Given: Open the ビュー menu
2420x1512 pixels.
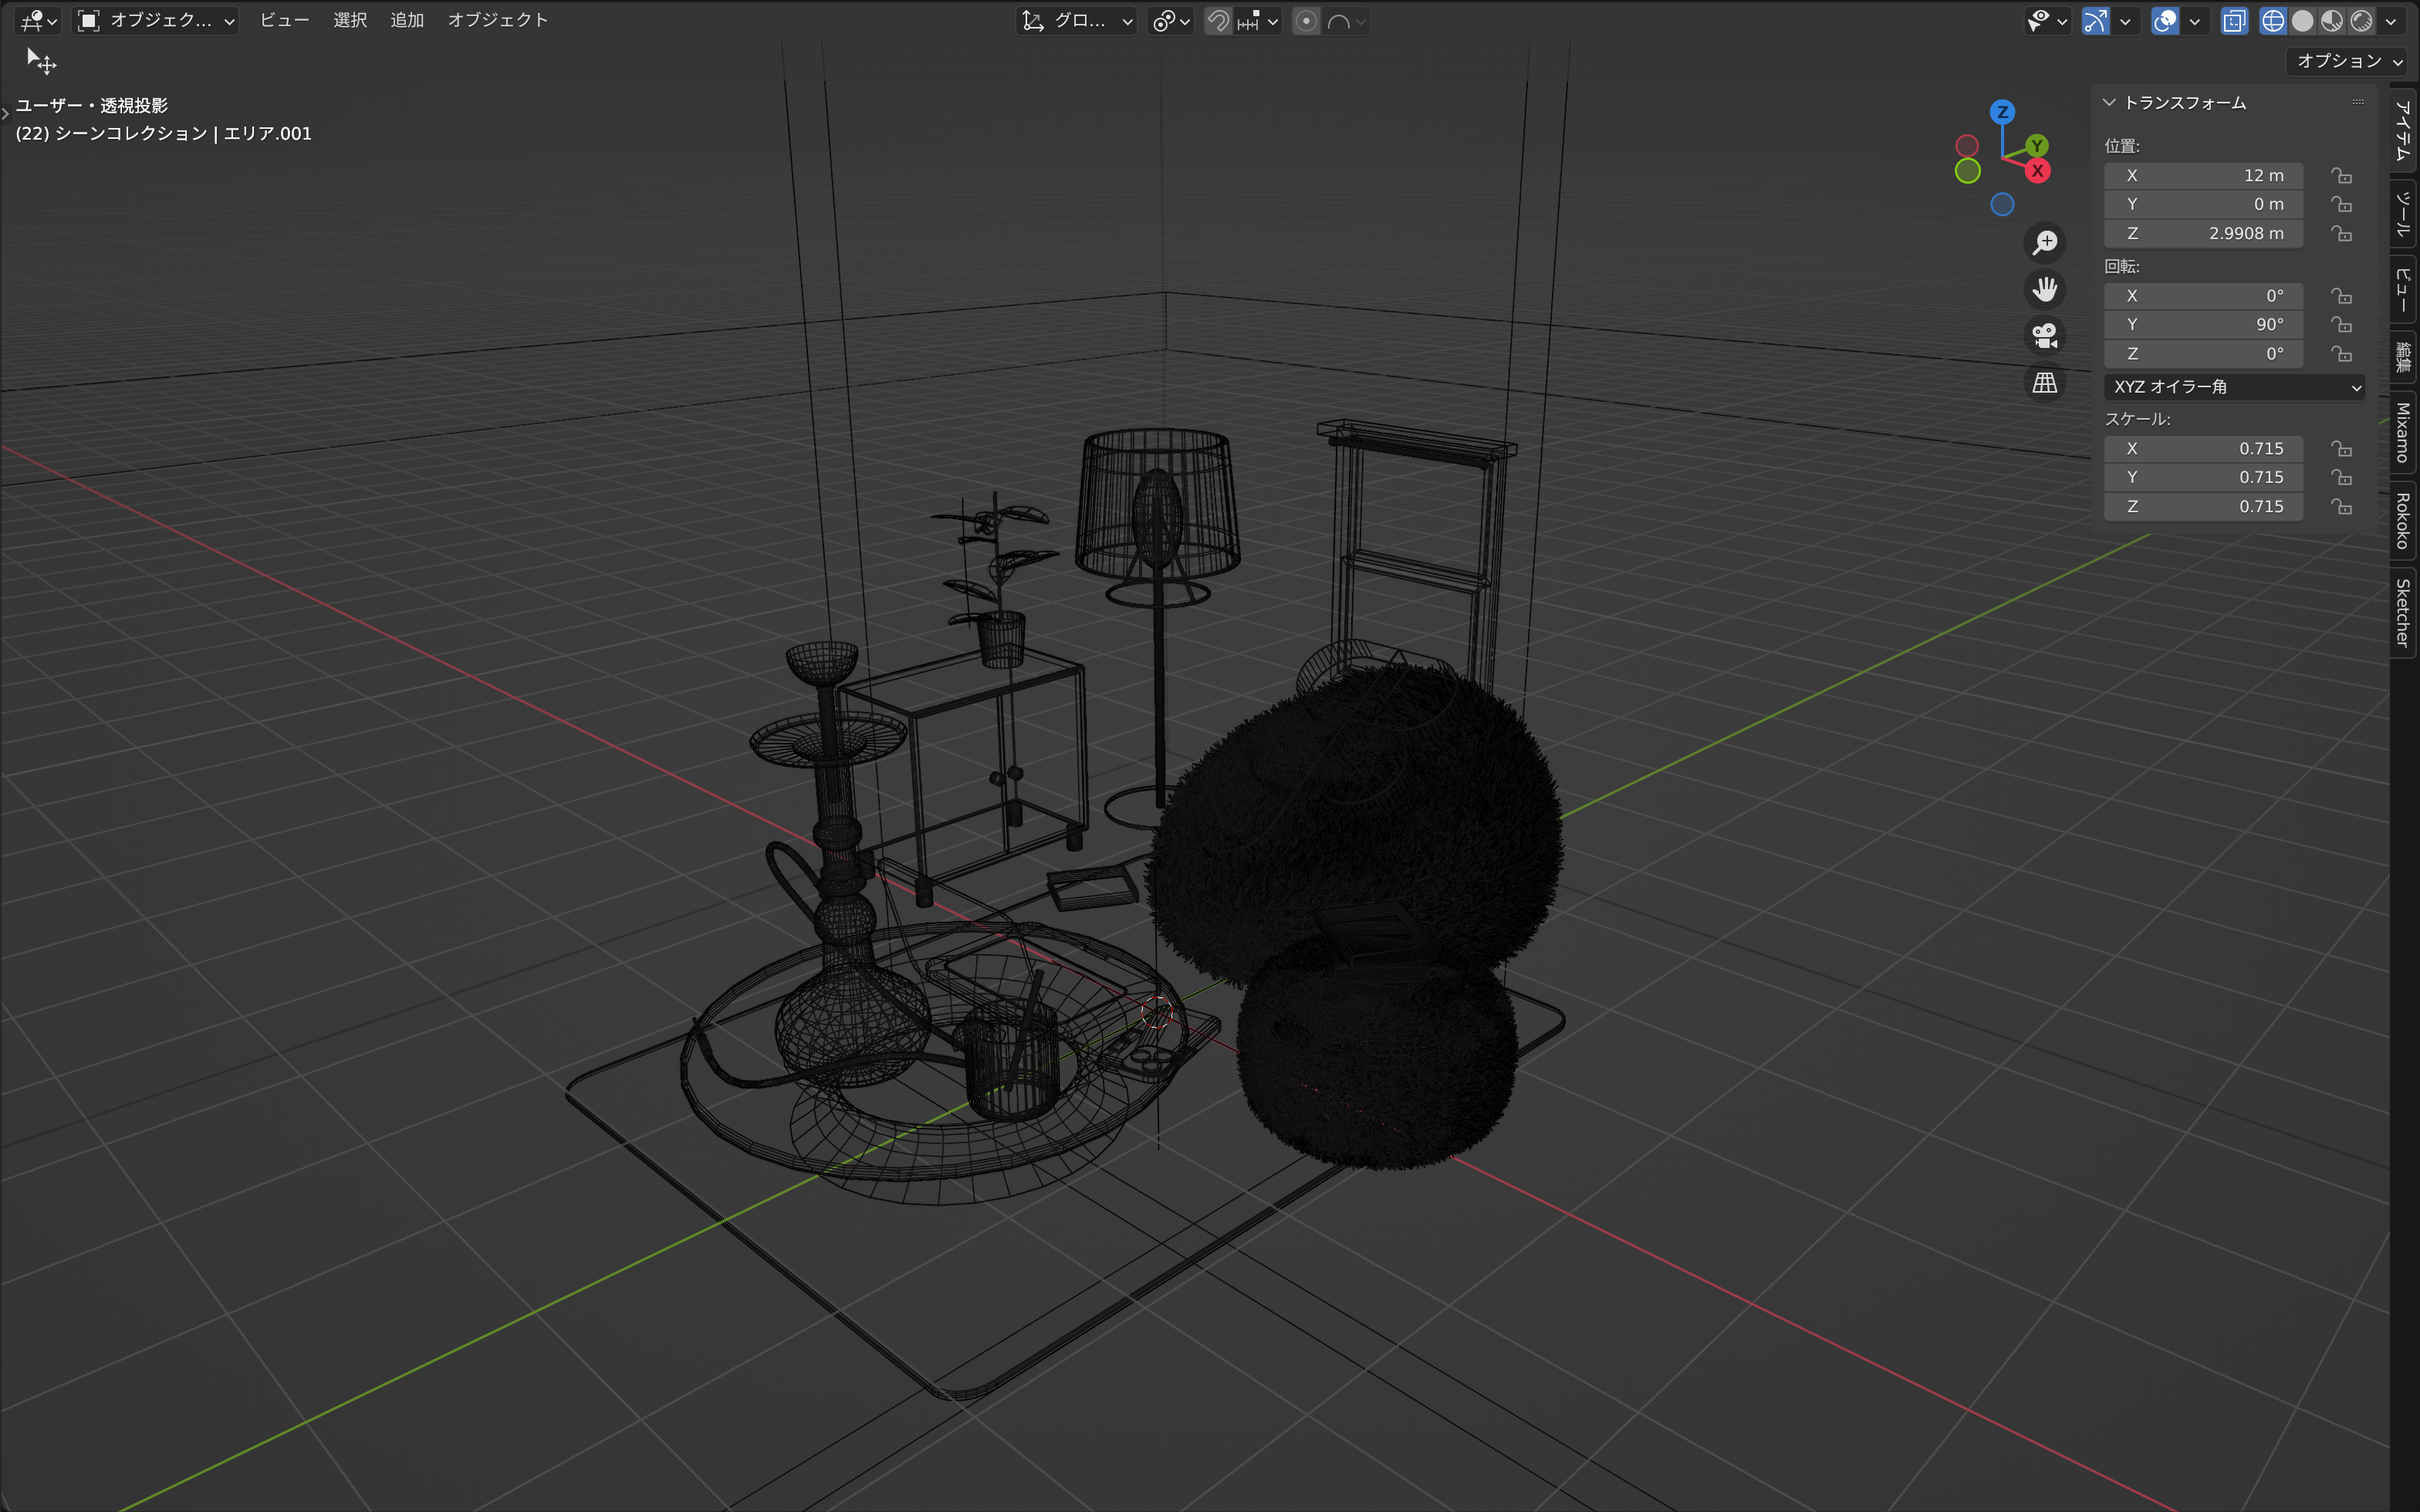Looking at the screenshot, I should (x=285, y=20).
